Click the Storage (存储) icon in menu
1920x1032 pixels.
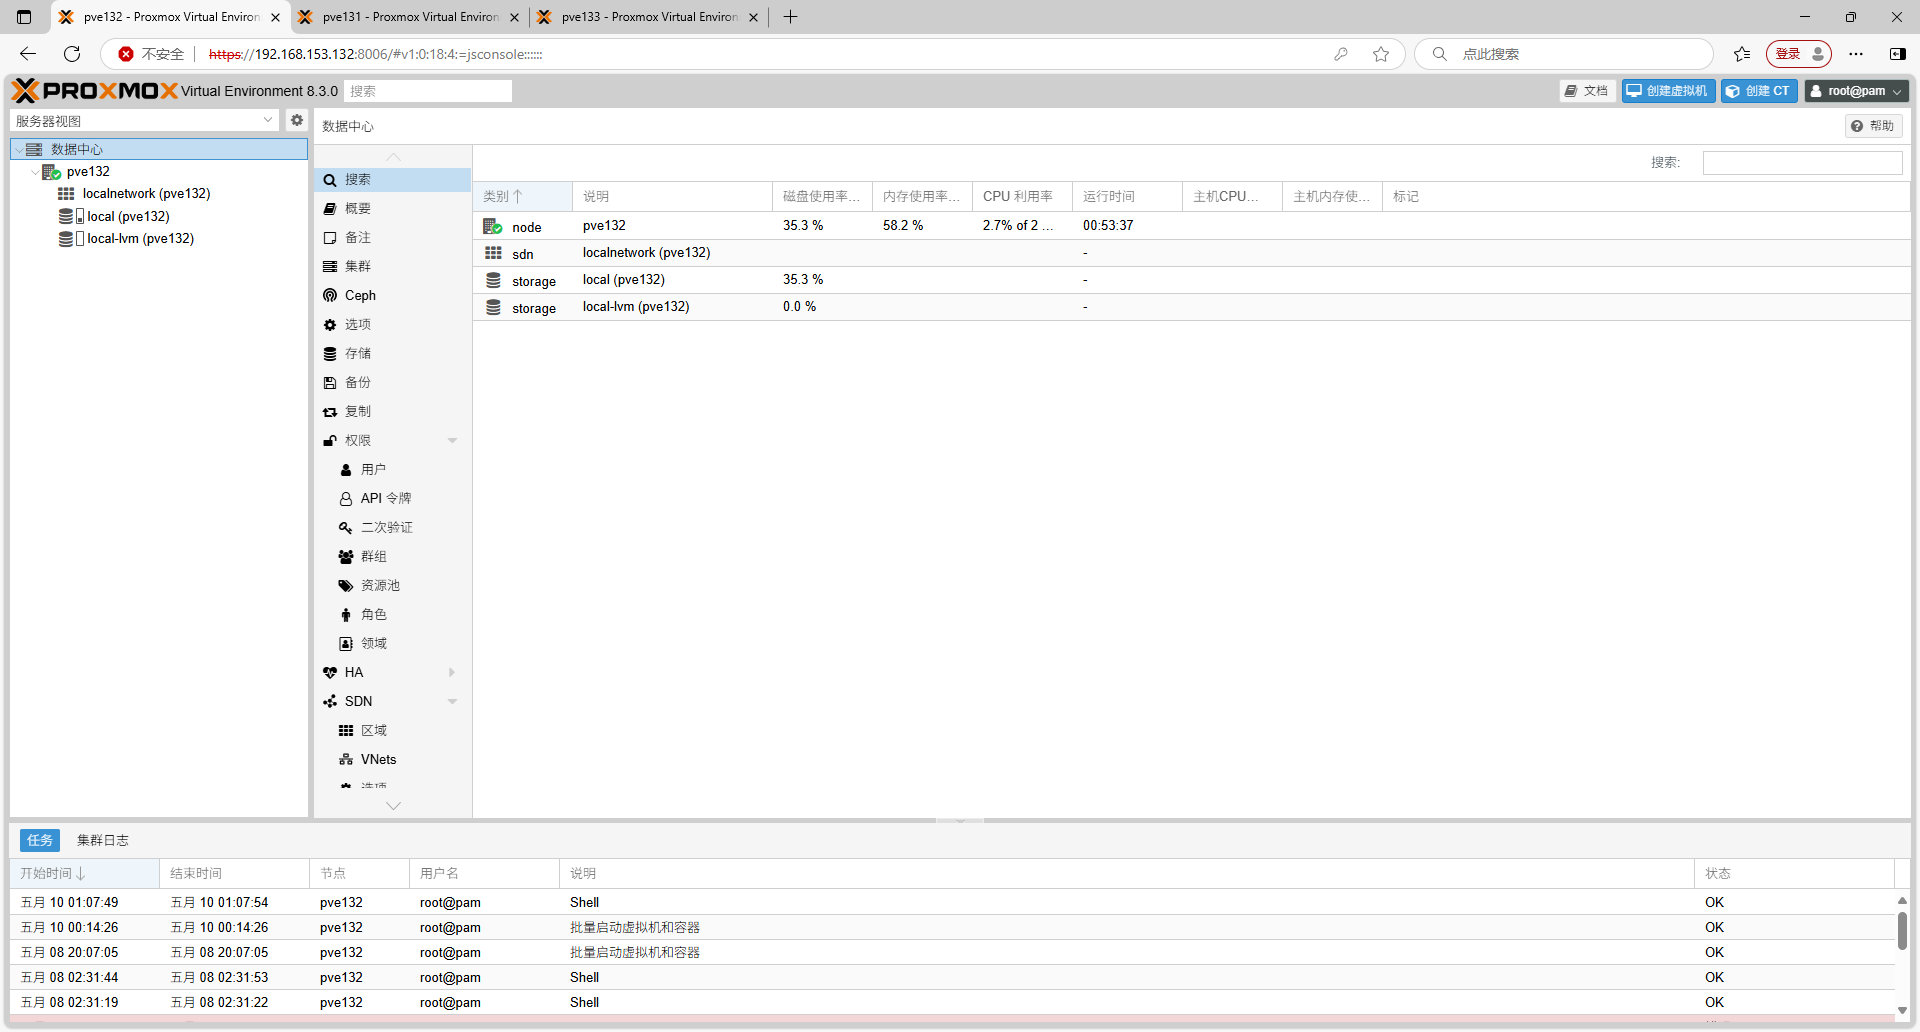pyautogui.click(x=330, y=354)
